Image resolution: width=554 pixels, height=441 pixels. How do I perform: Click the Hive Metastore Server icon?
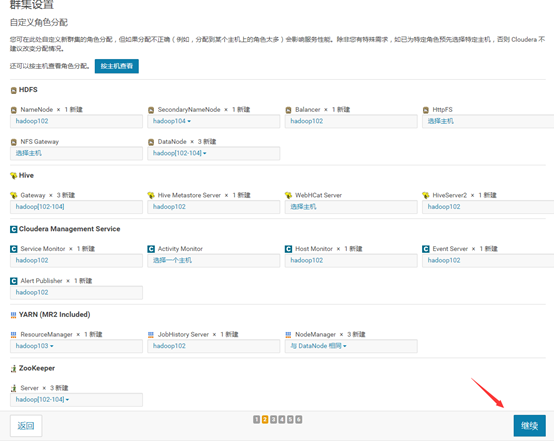[151, 195]
